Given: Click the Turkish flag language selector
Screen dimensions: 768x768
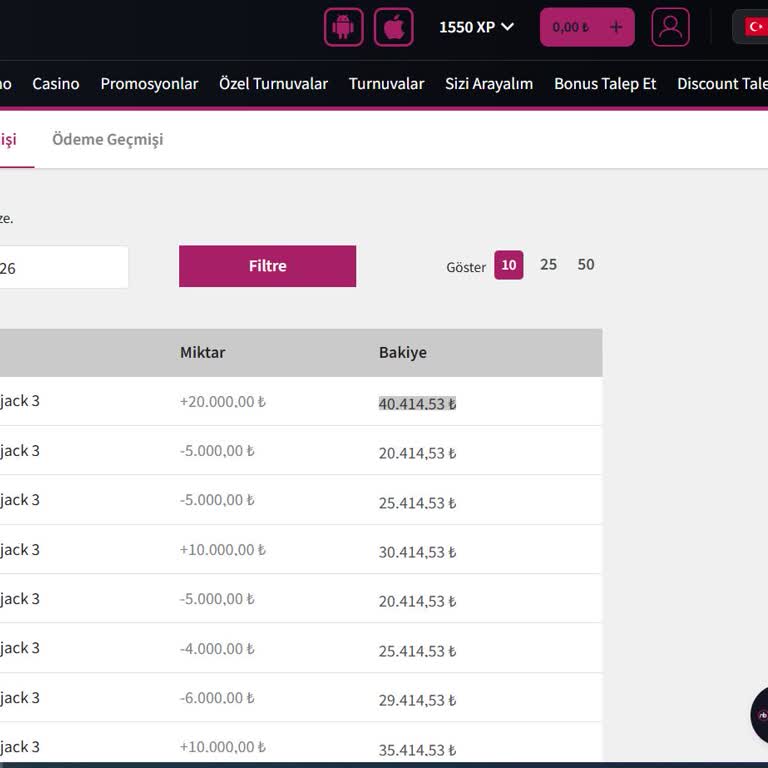Looking at the screenshot, I should [755, 27].
